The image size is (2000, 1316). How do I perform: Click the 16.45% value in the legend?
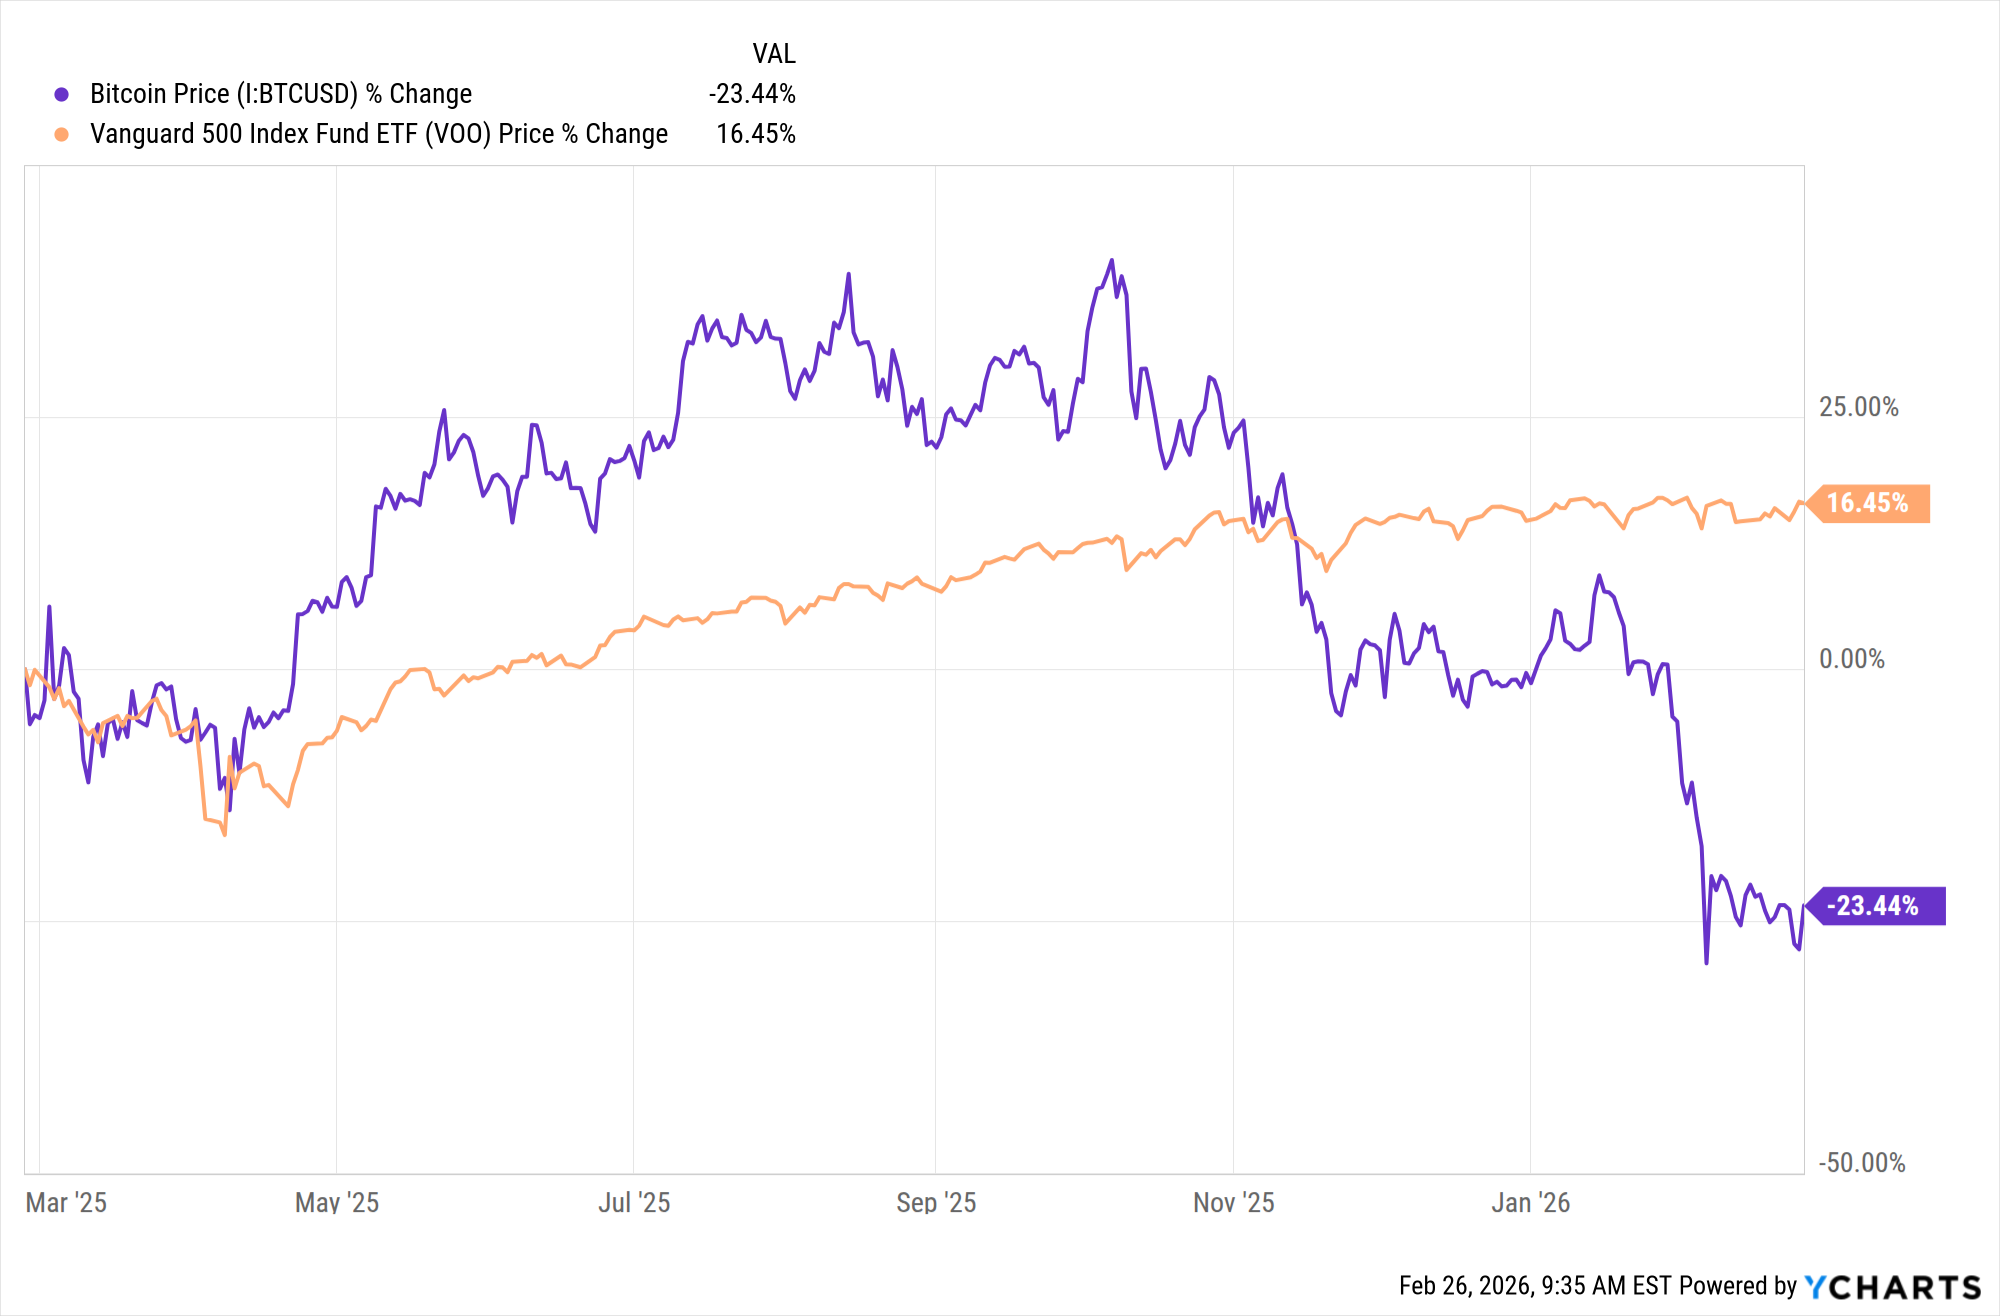pos(756,134)
